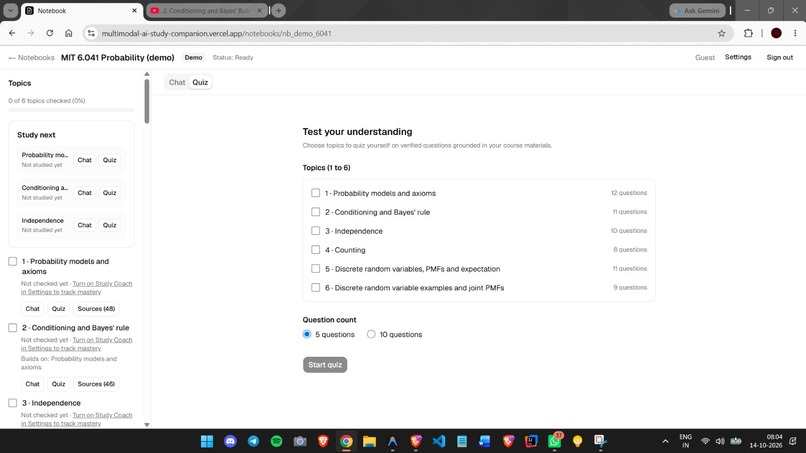Screen dimensions: 806x453
Task: Launch Discord from the taskbar
Action: click(230, 441)
